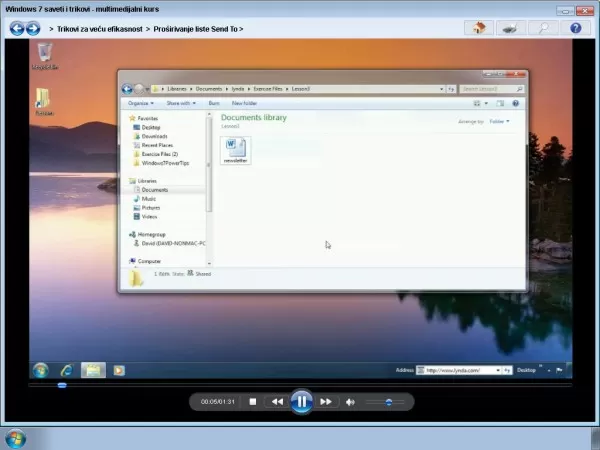
Task: Navigate to the previous lesson with back arrow
Action: coord(17,29)
